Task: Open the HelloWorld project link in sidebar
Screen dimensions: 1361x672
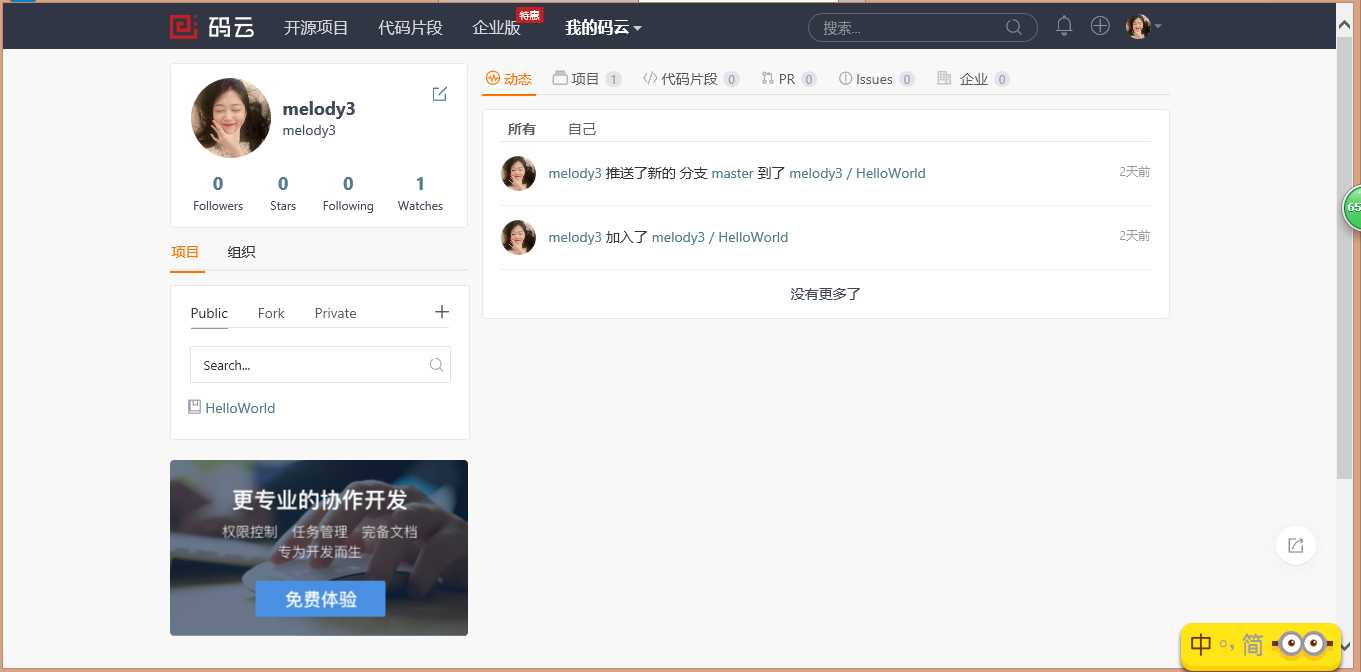Action: click(240, 408)
